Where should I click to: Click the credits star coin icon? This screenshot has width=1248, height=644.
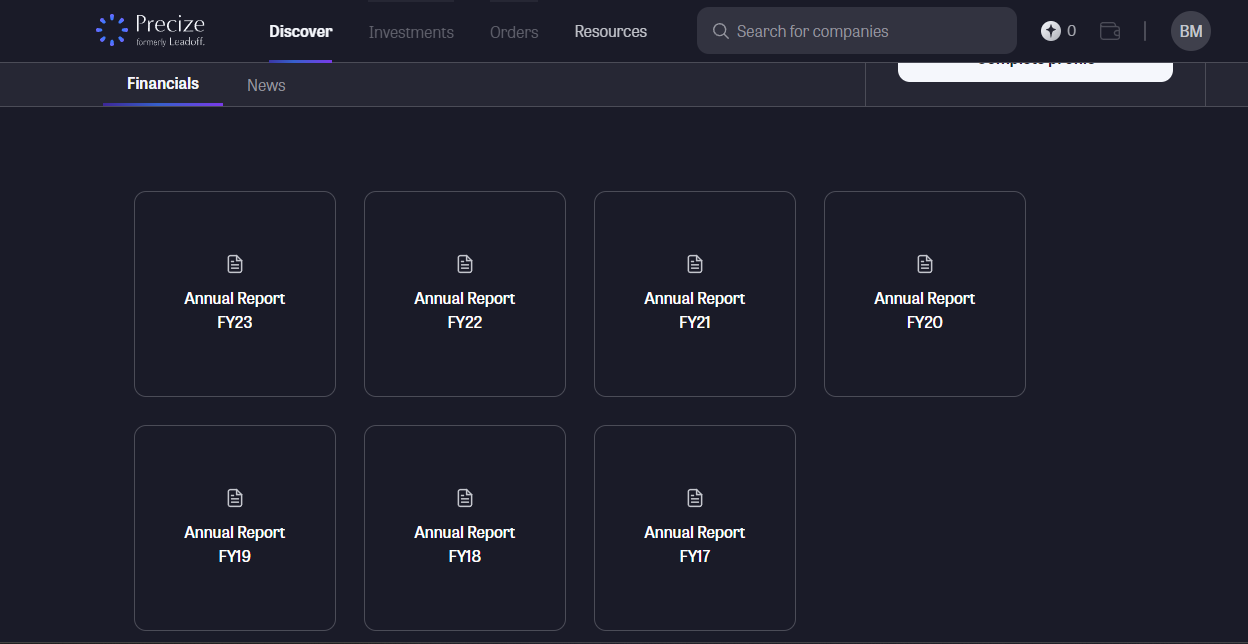1050,31
